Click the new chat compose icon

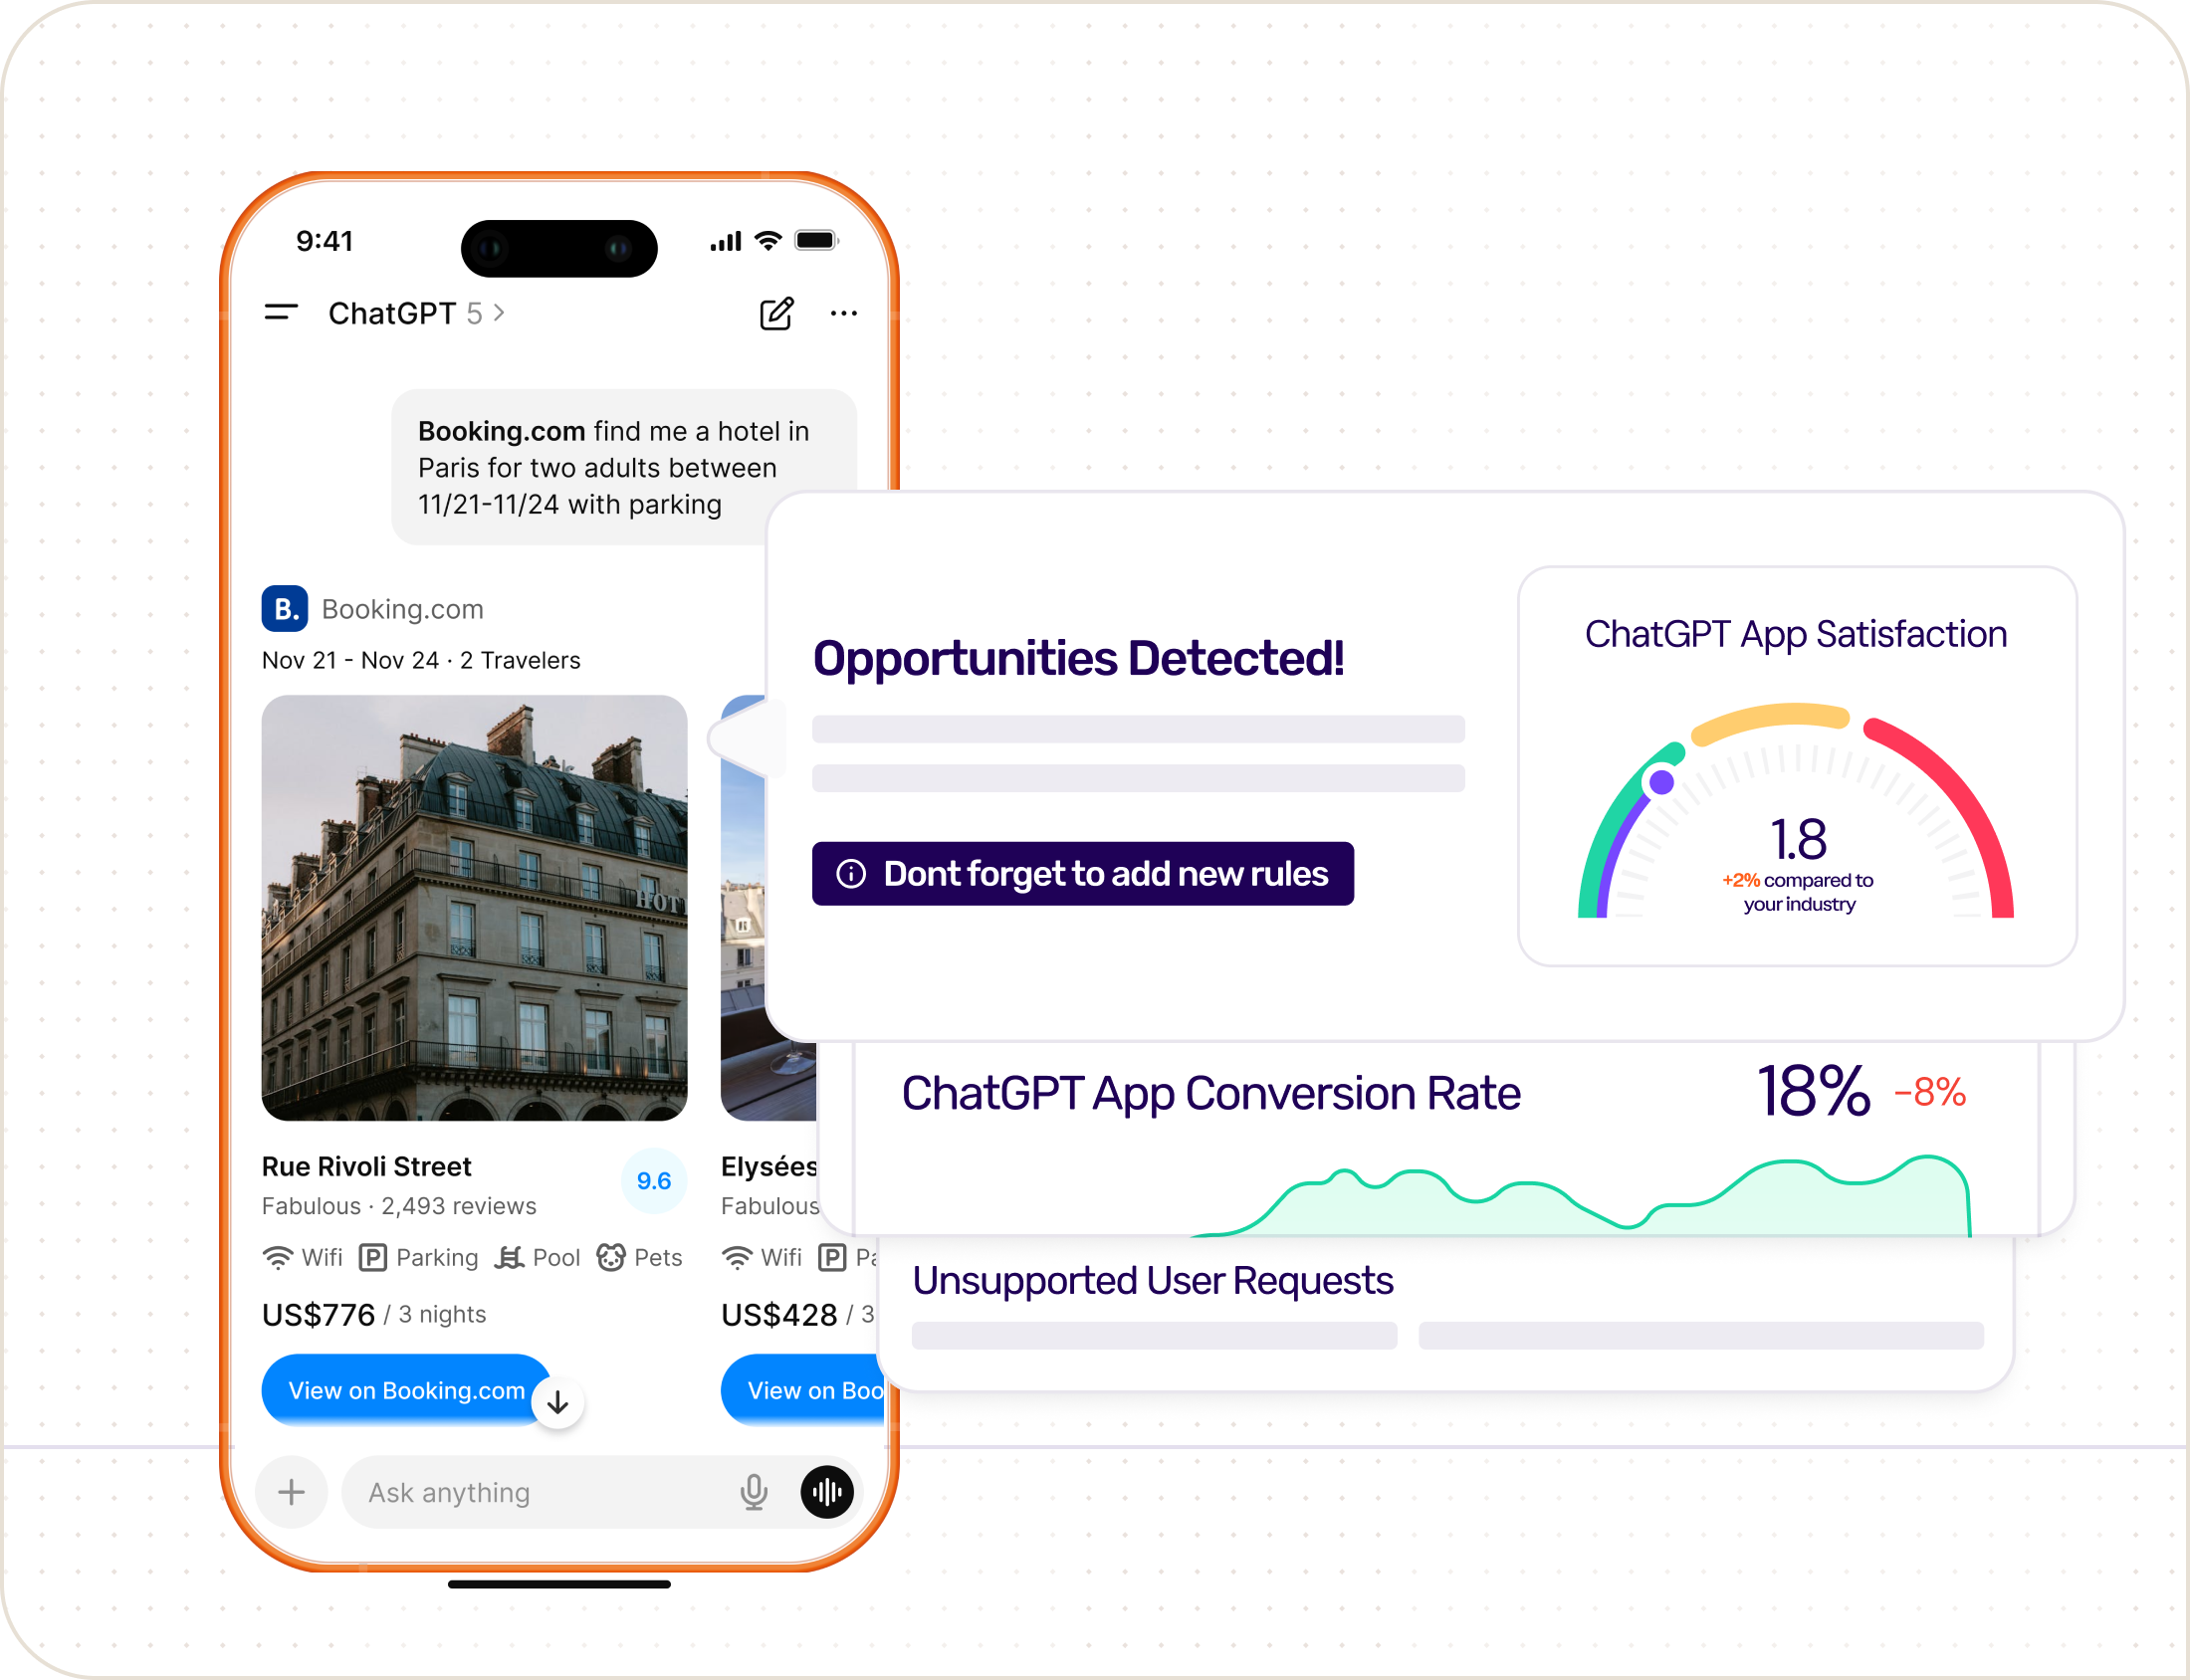tap(776, 313)
